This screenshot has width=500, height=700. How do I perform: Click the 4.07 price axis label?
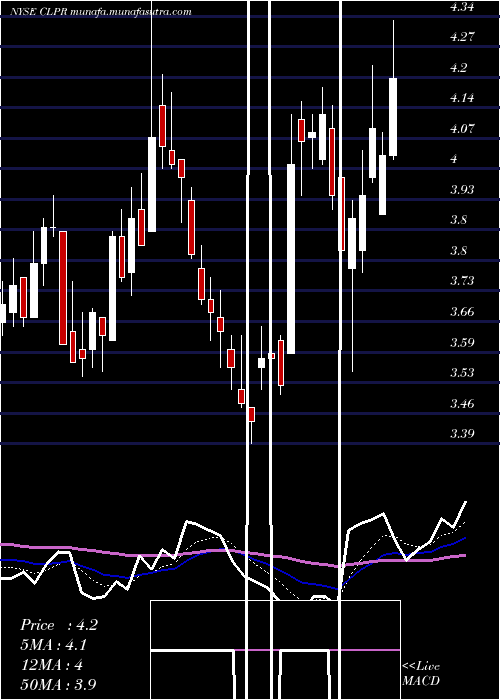(463, 129)
